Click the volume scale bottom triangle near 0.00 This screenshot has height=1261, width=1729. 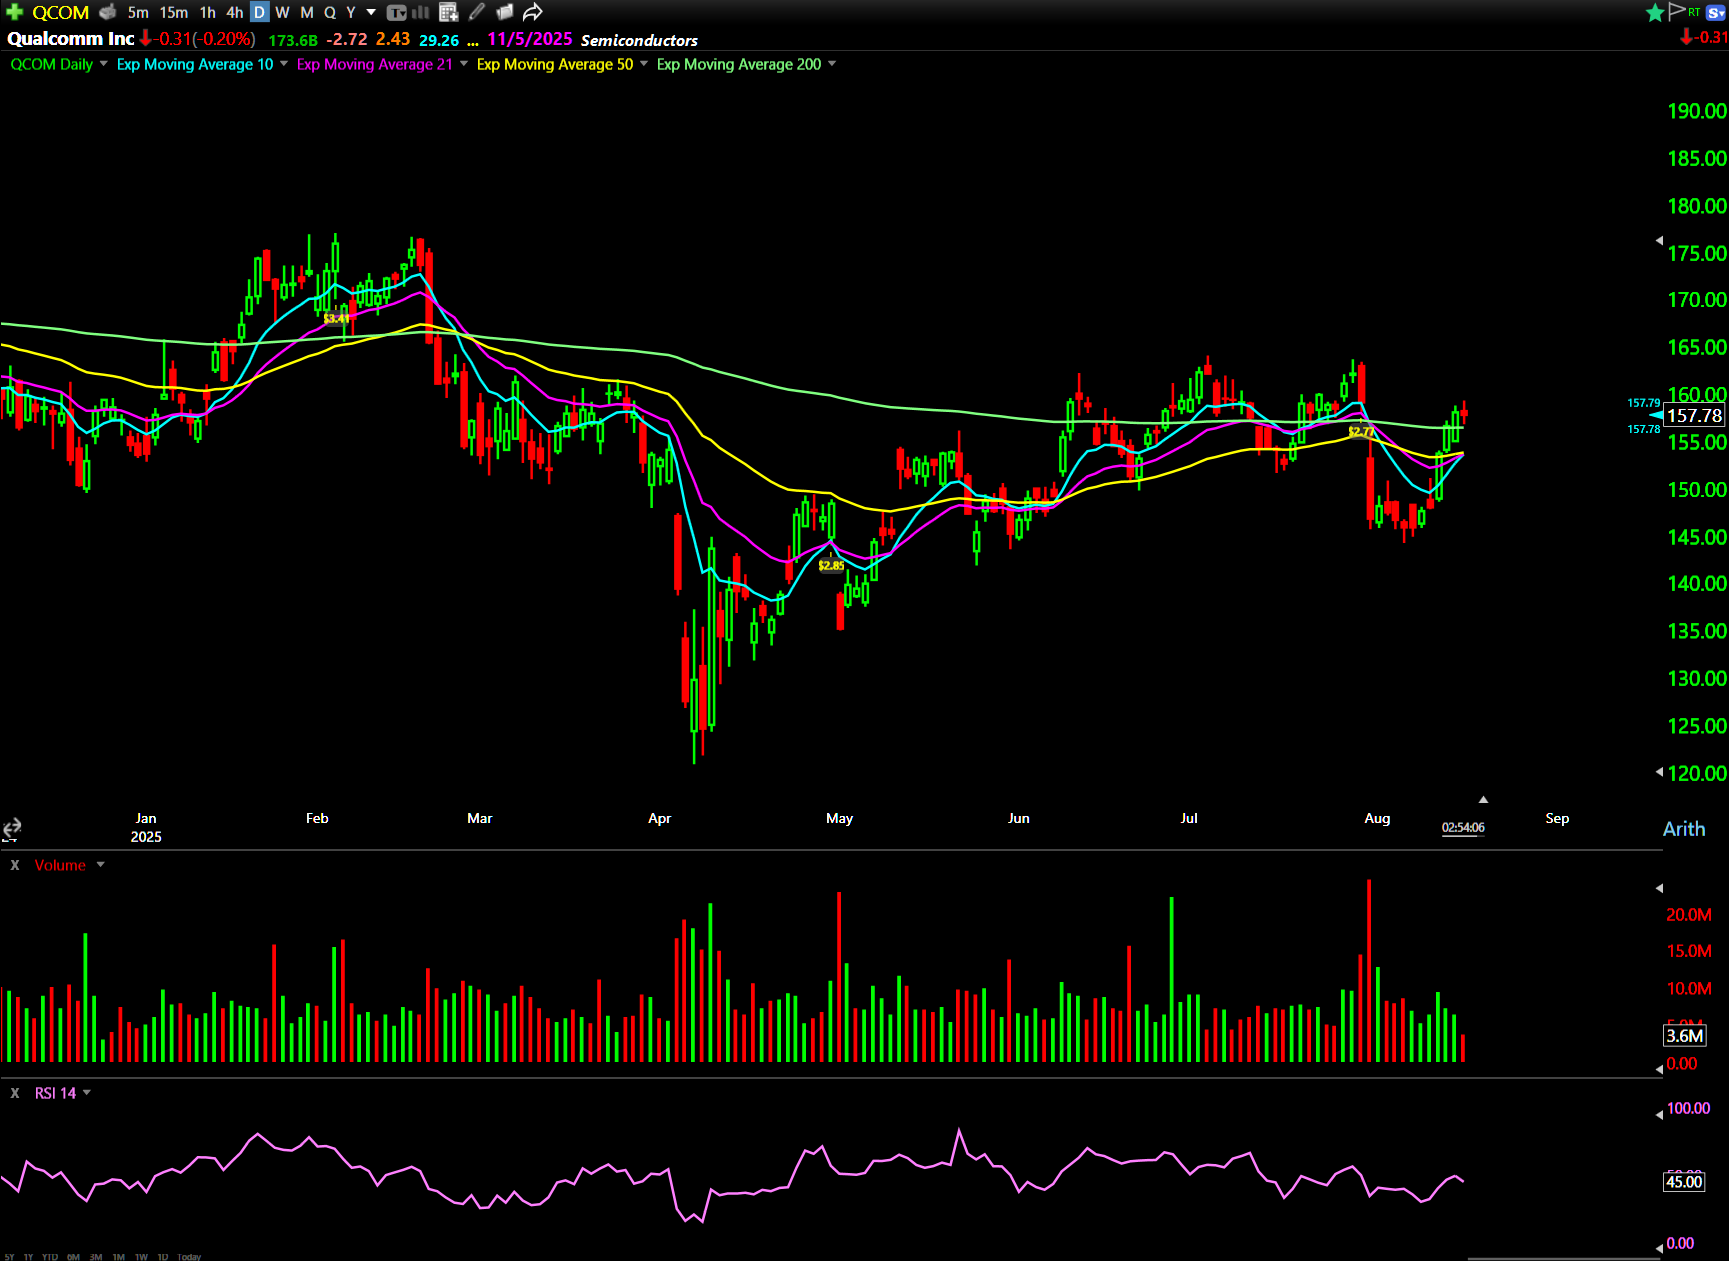coord(1660,1069)
